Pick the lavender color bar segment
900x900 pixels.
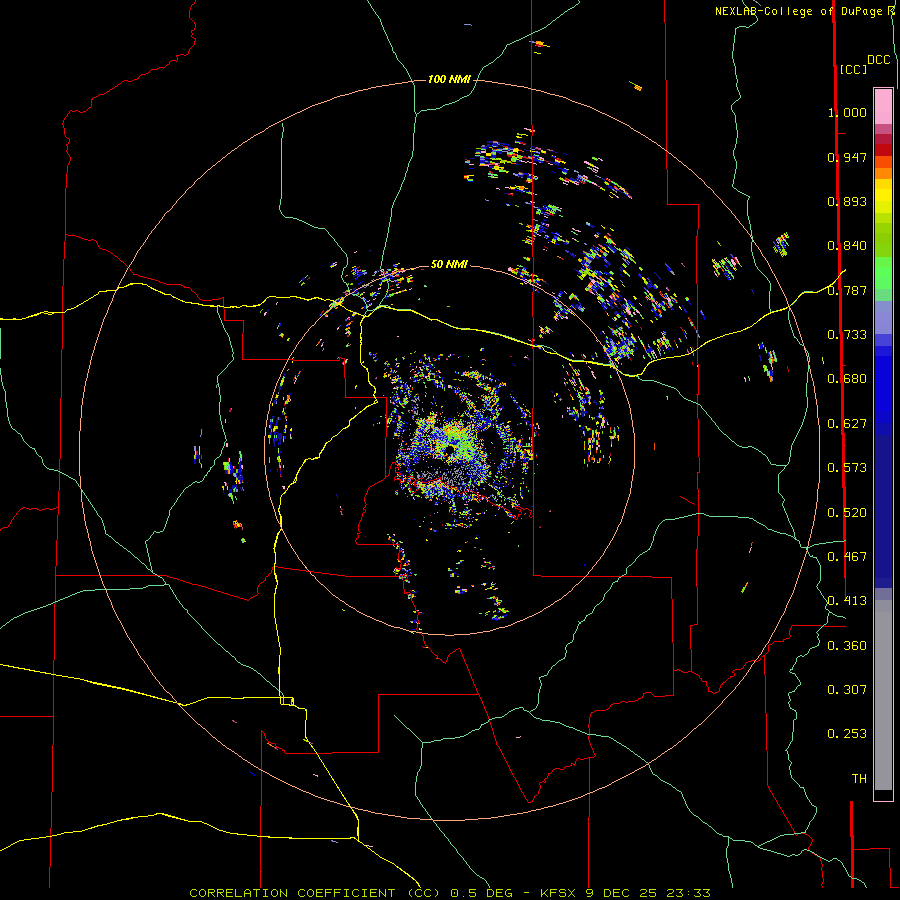click(x=883, y=317)
